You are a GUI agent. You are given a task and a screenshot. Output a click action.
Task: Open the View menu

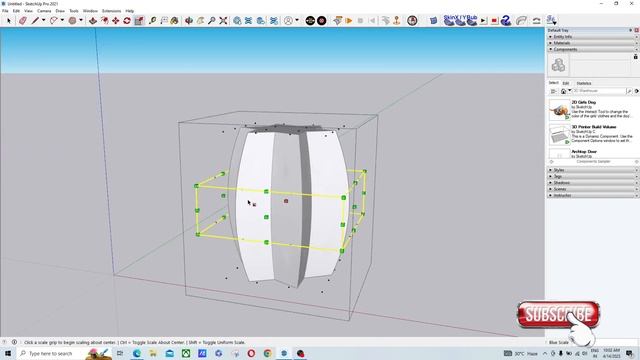click(29, 11)
